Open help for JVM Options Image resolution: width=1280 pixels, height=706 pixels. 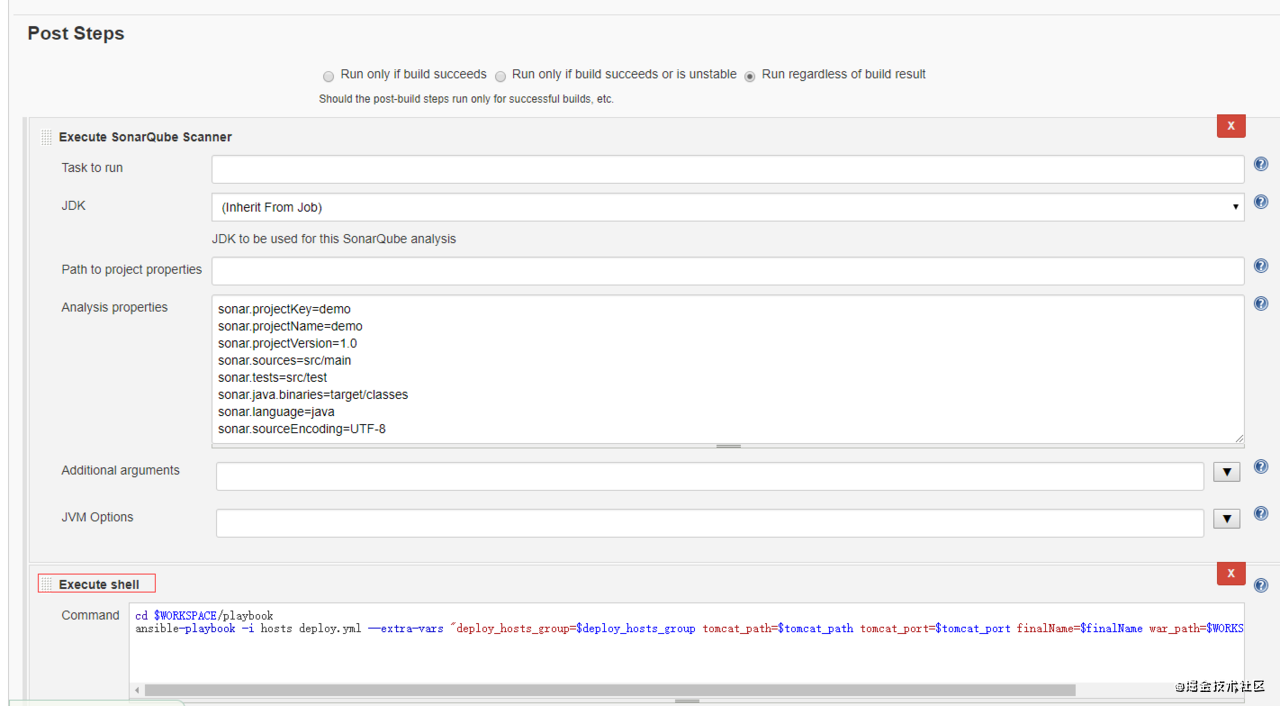[x=1261, y=514]
